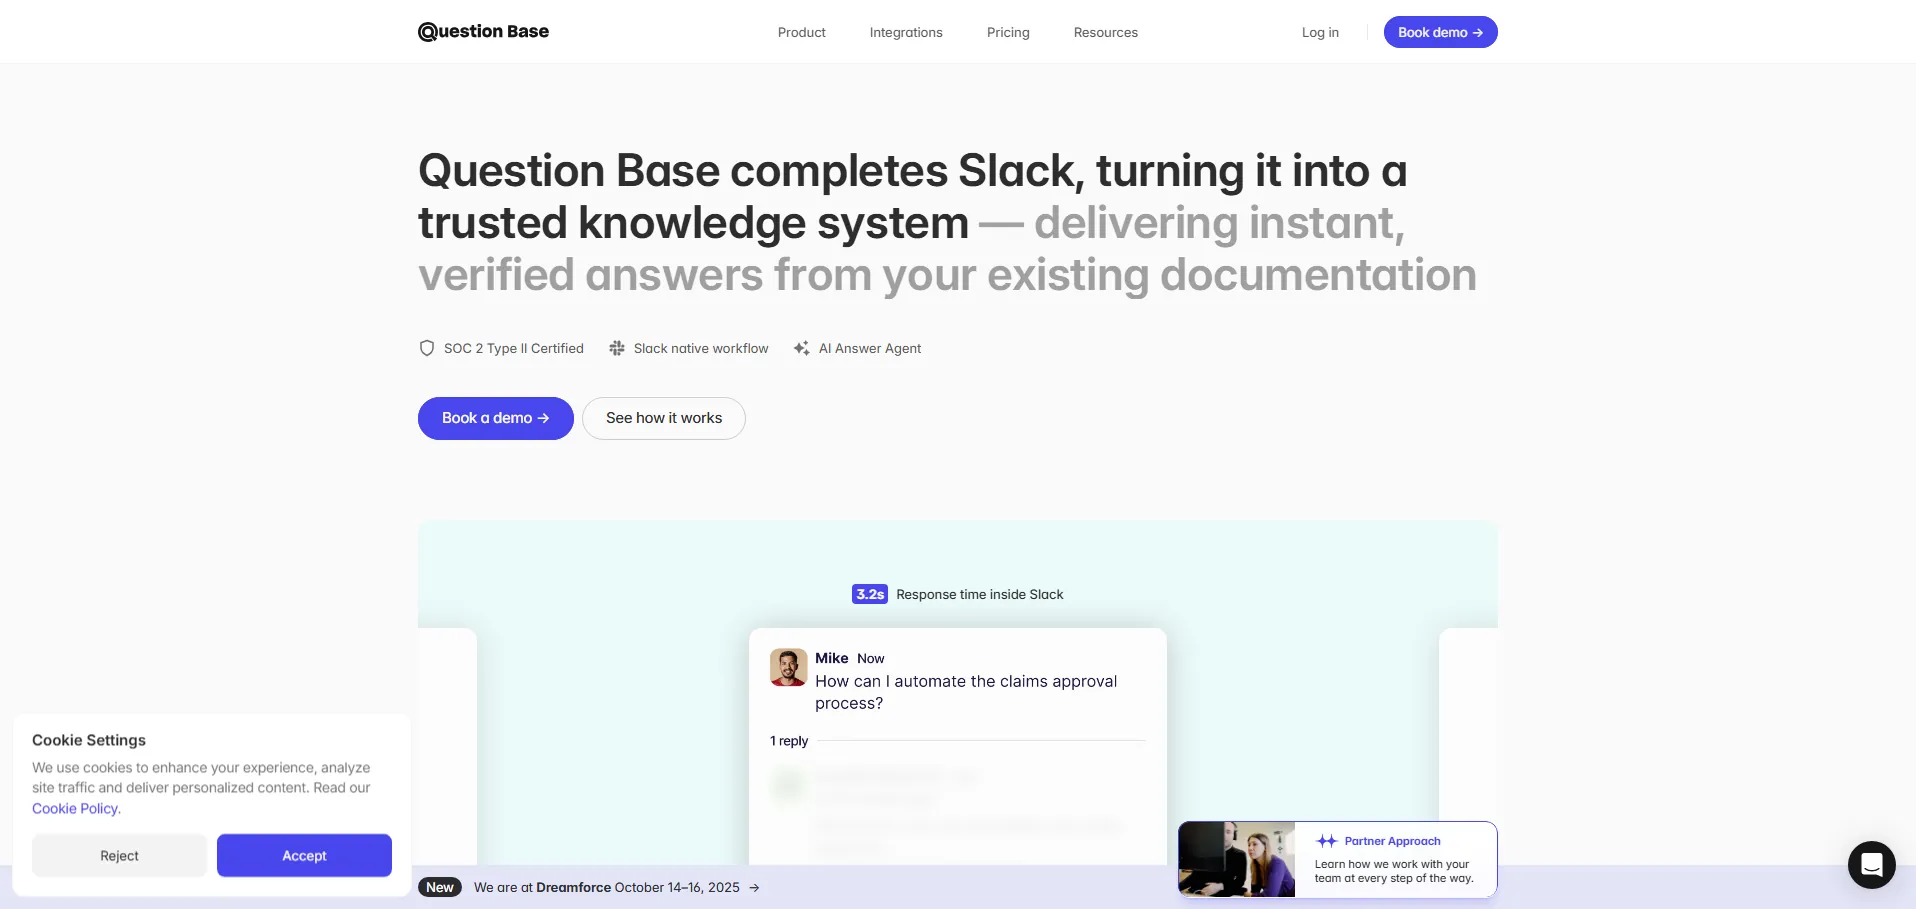
Task: Open the Cookie Policy link
Action: [x=75, y=809]
